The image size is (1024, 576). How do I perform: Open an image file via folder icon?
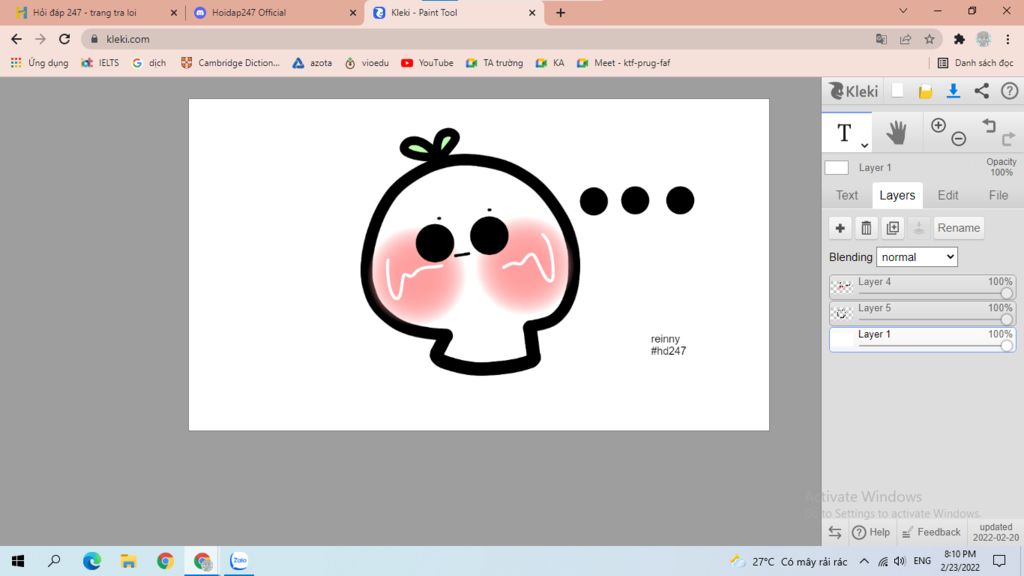[x=925, y=91]
